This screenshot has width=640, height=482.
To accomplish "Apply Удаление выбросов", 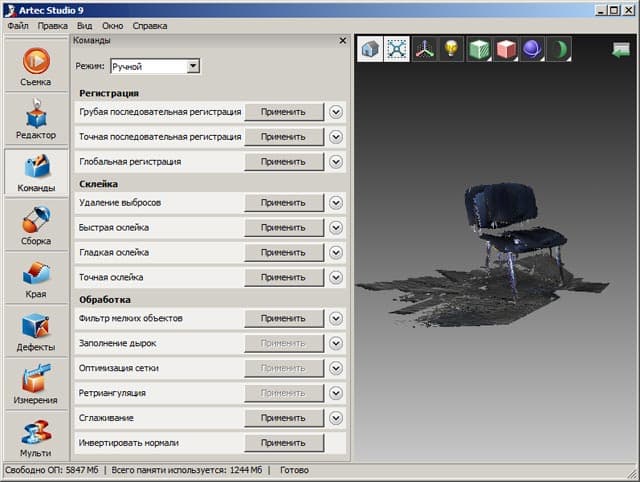I will coord(284,202).
